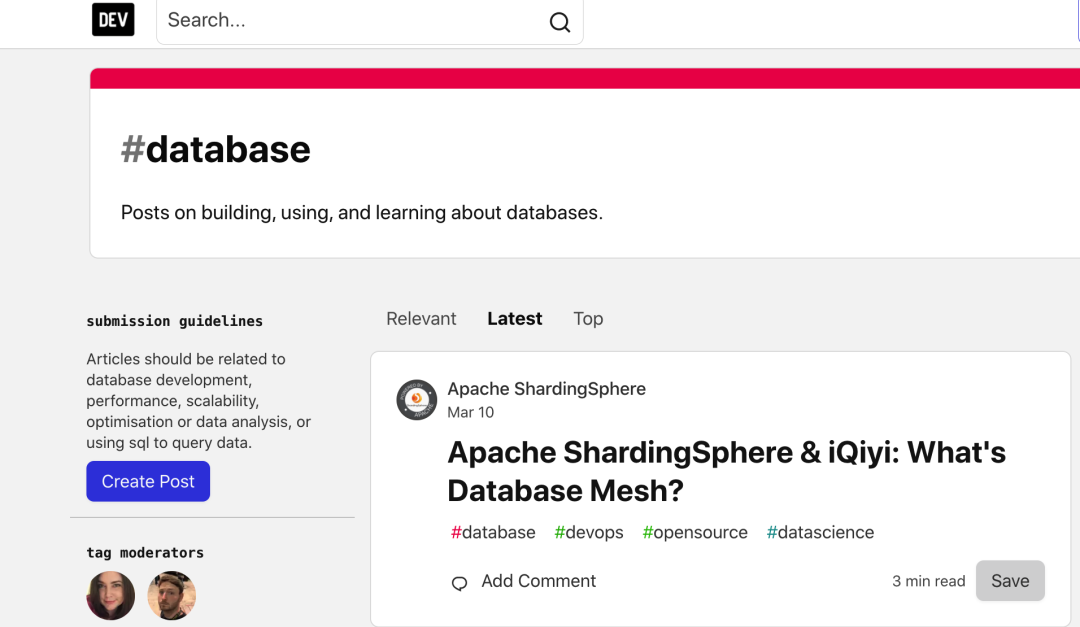The height and width of the screenshot is (627, 1080).
Task: Open the #database tag link
Action: (493, 532)
